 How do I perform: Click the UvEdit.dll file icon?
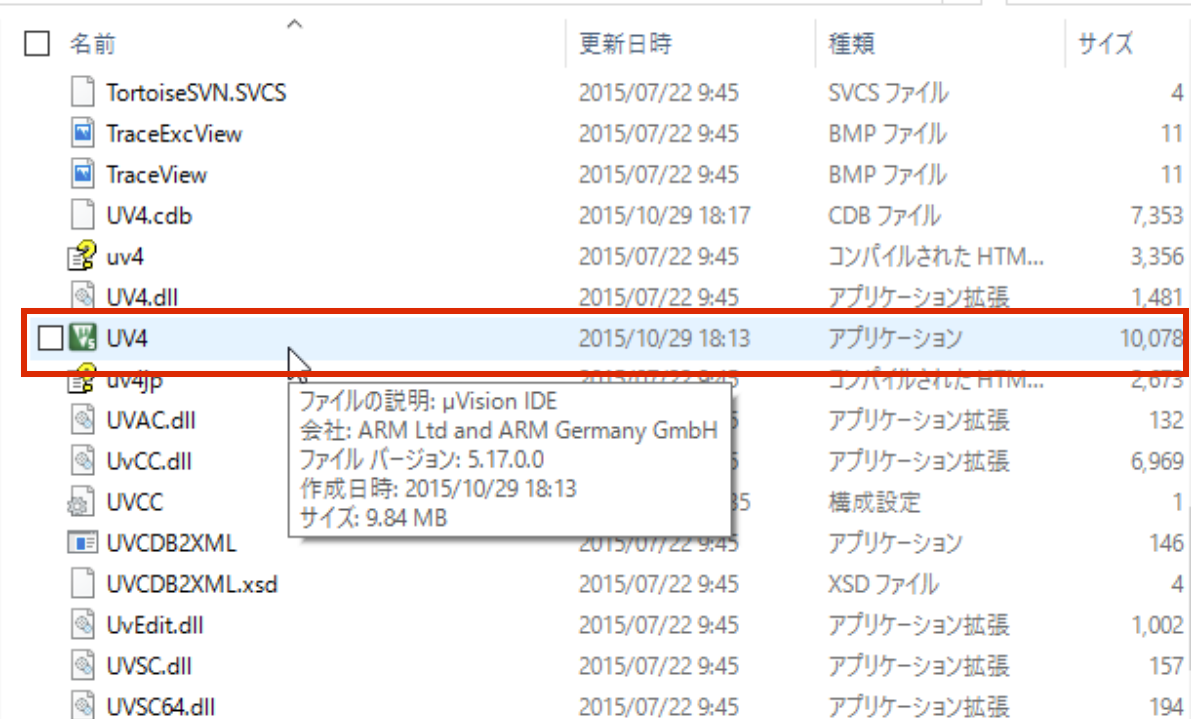pyautogui.click(x=83, y=625)
